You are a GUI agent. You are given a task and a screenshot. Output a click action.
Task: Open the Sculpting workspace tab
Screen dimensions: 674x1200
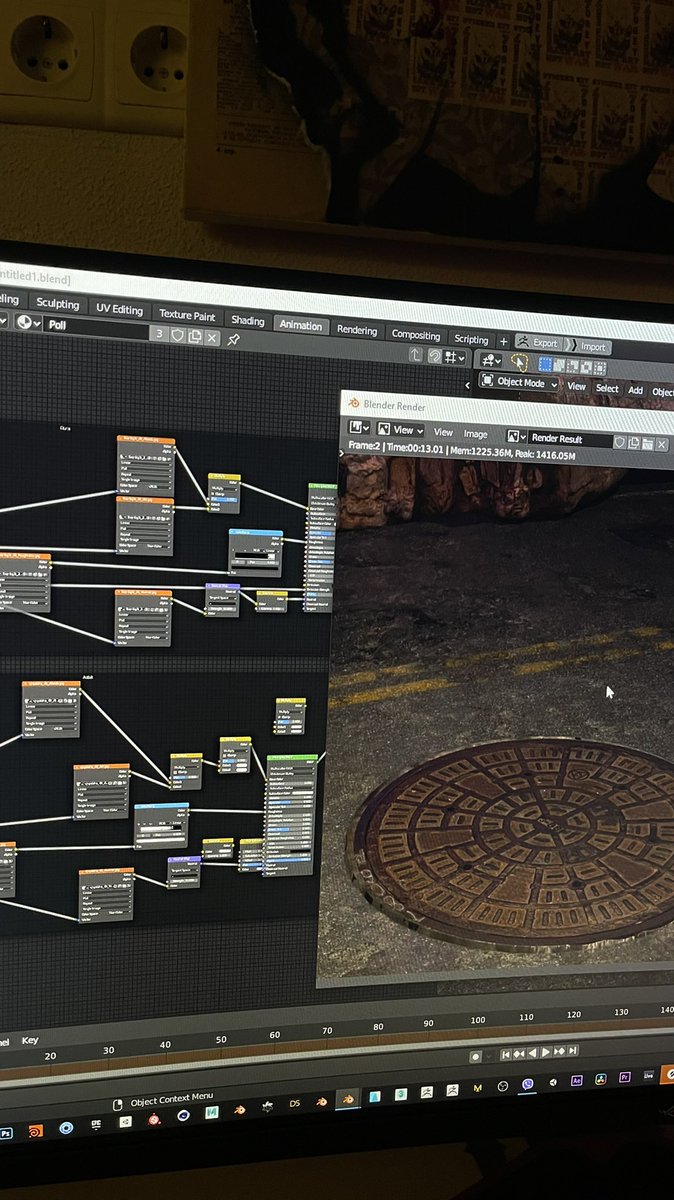point(58,304)
